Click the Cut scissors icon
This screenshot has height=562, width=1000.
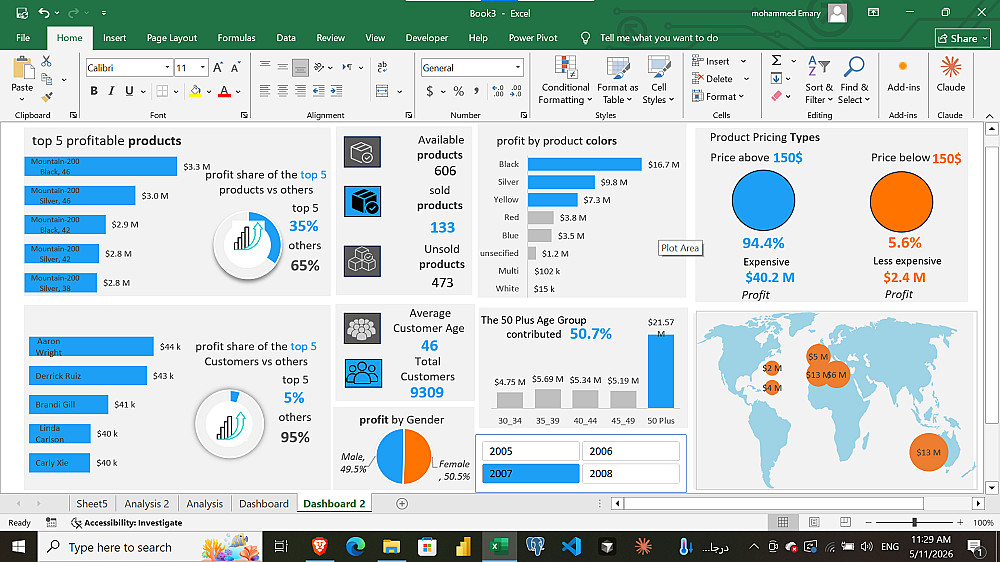click(47, 61)
